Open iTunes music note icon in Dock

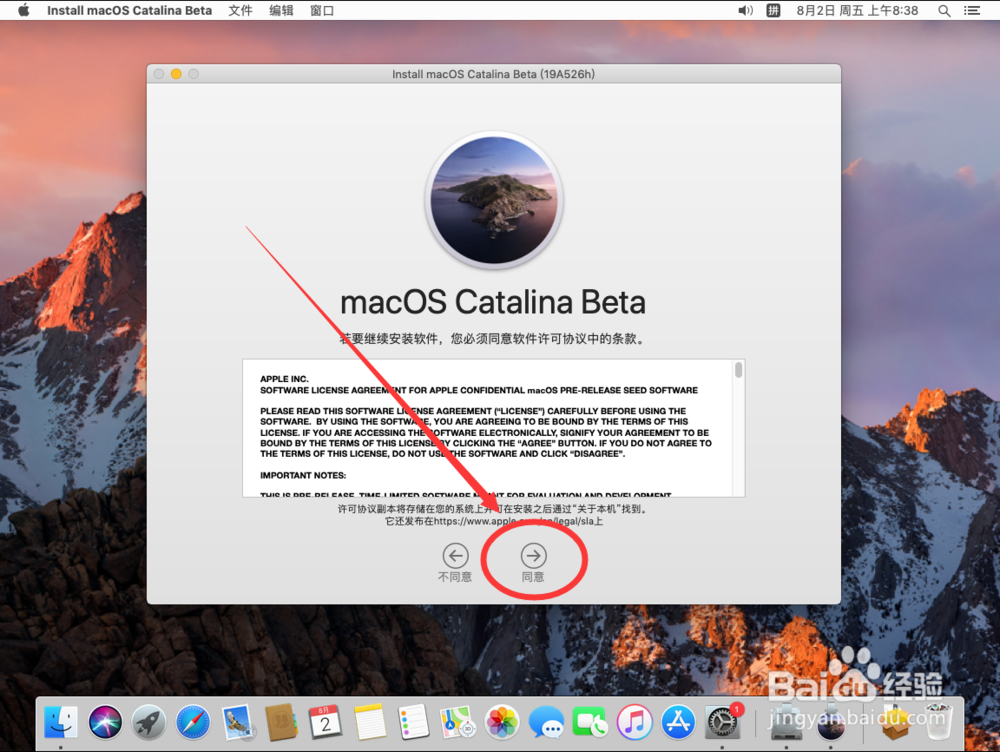[x=634, y=722]
